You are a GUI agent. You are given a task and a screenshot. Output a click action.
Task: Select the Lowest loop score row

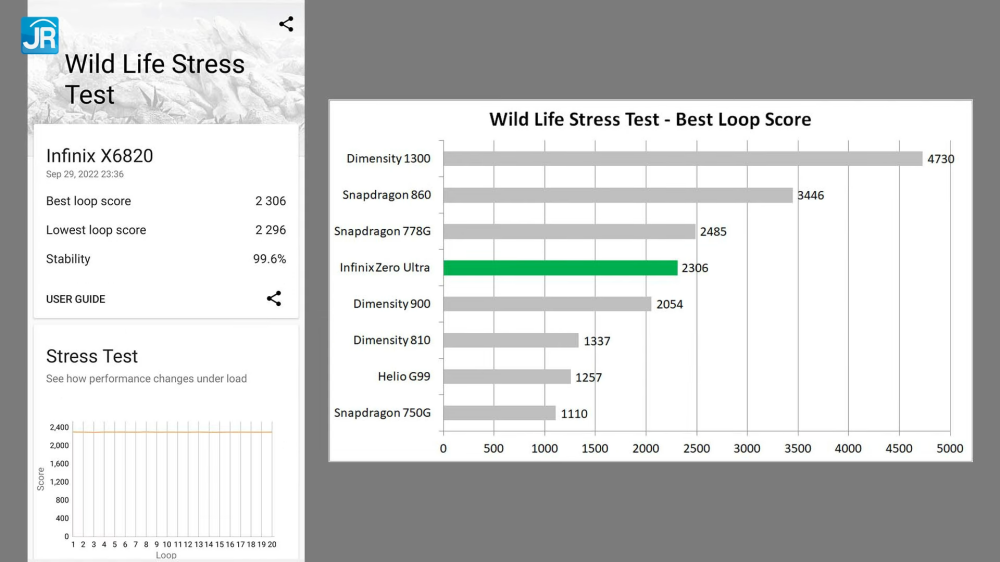pos(165,230)
